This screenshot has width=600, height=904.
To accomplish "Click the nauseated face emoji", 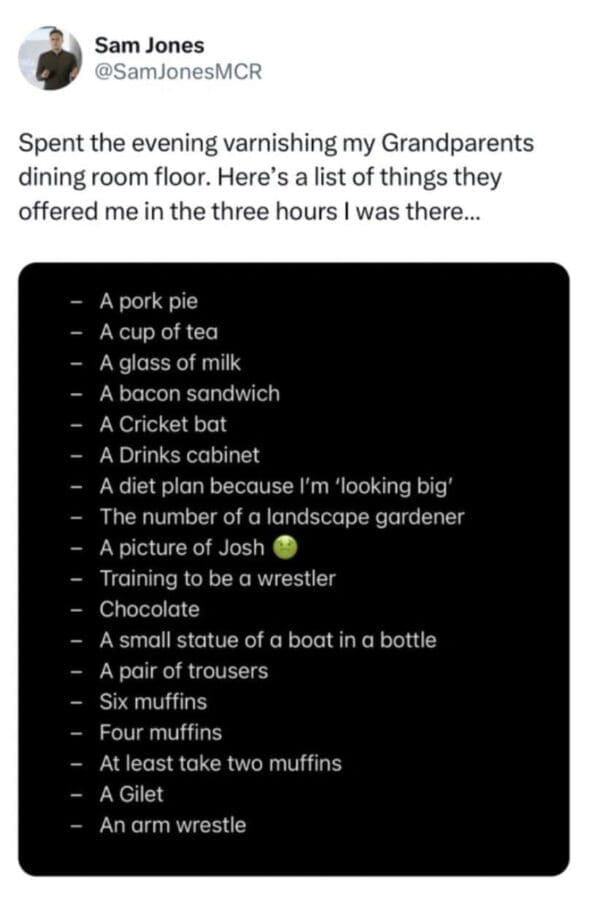I will point(285,547).
